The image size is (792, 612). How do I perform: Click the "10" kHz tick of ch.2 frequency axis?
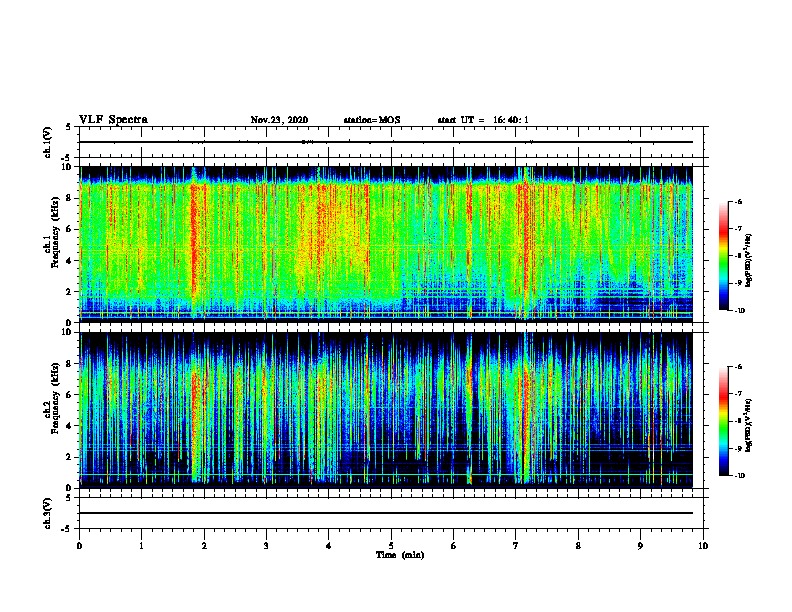coord(67,332)
